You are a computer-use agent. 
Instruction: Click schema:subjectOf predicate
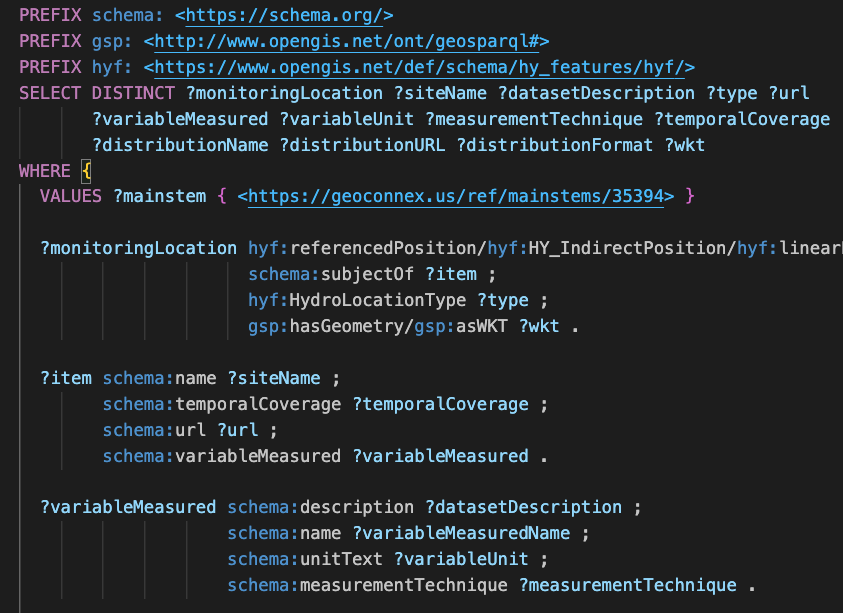(331, 274)
